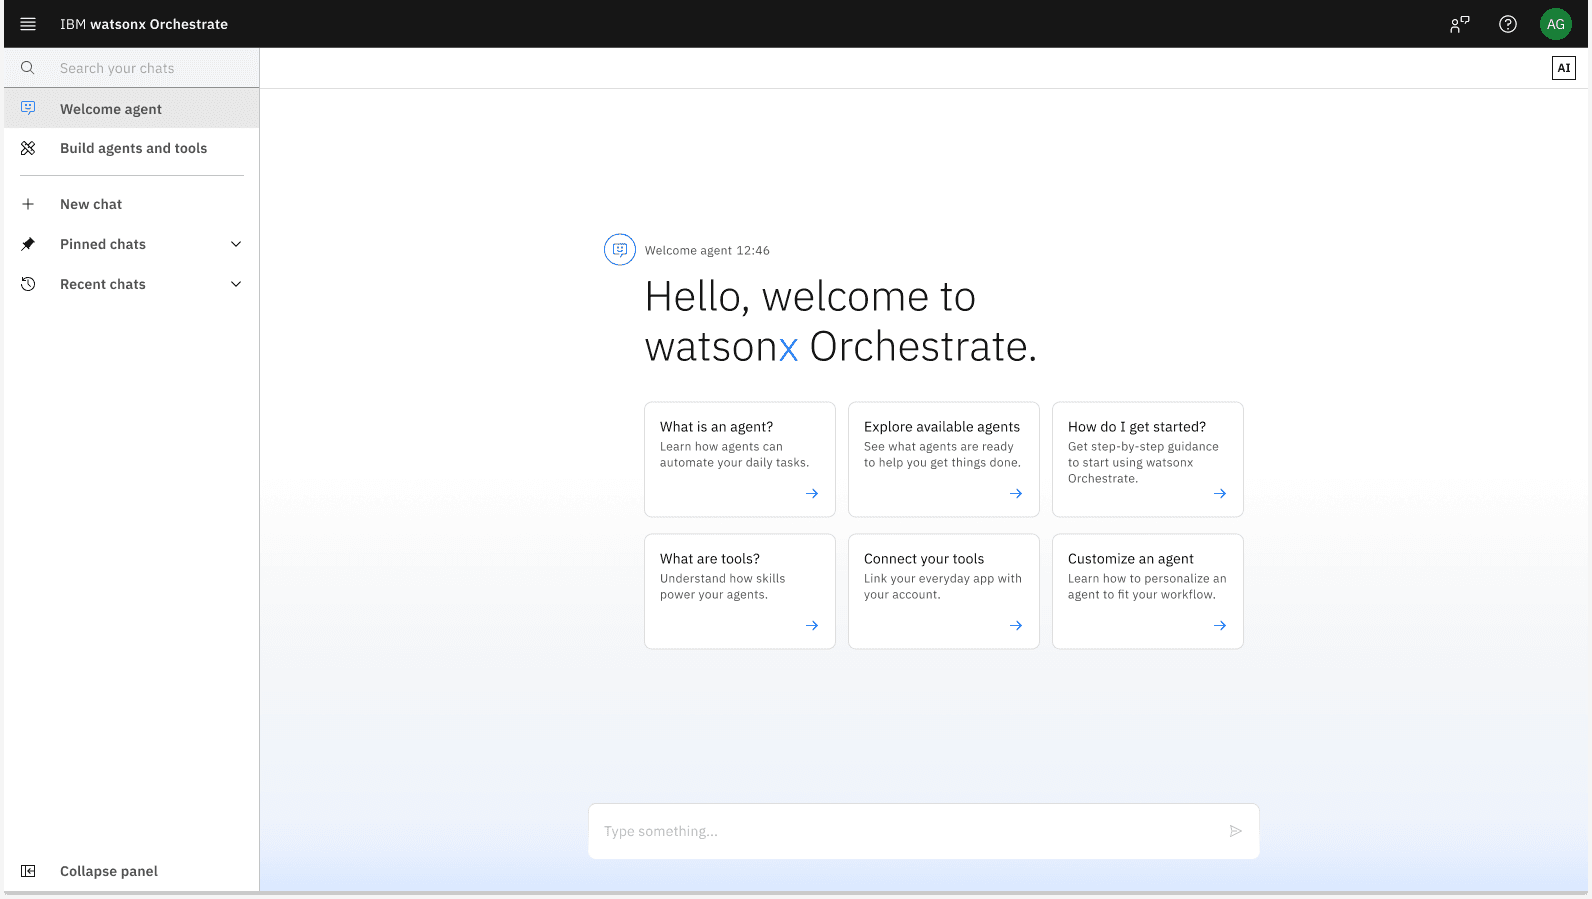Click arrow on What are tools card
Image resolution: width=1592 pixels, height=899 pixels.
pos(812,625)
